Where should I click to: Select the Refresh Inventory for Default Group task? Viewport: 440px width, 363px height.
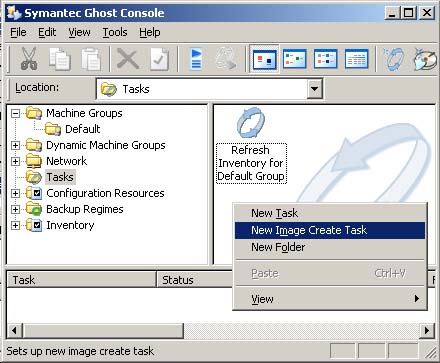251,147
